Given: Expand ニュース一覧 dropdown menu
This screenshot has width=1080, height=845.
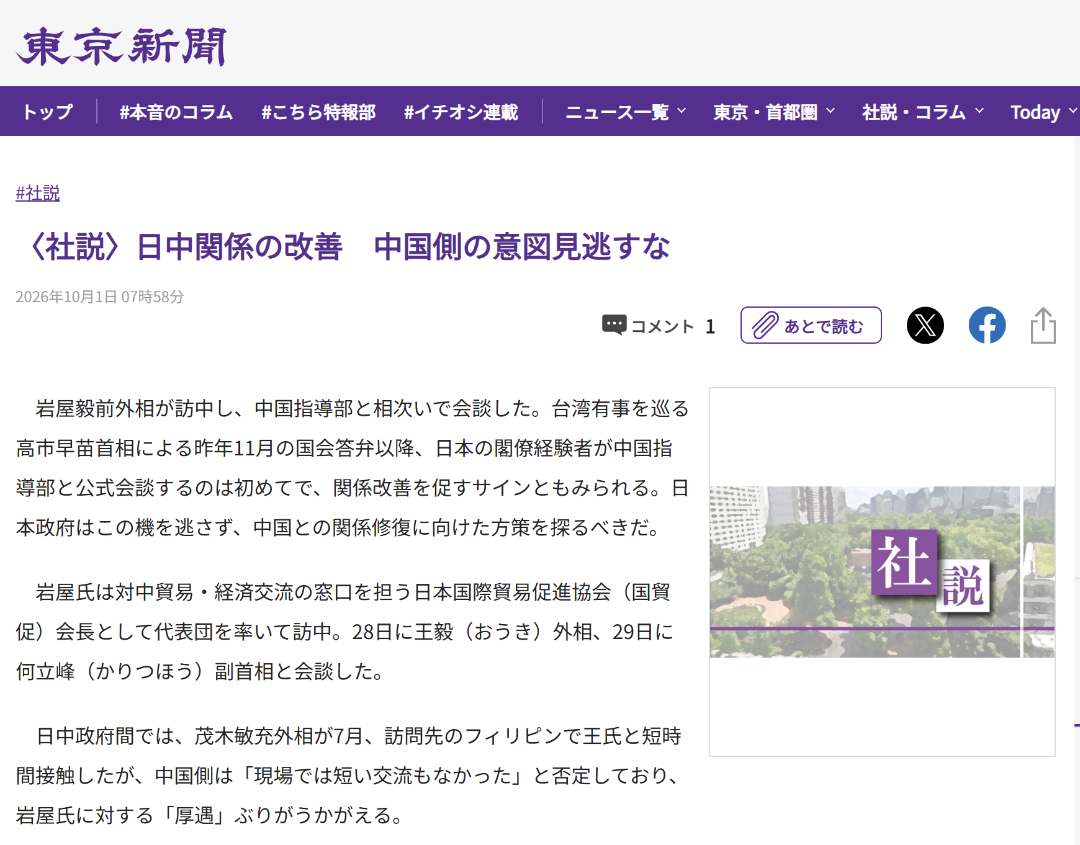Looking at the screenshot, I should coord(625,112).
